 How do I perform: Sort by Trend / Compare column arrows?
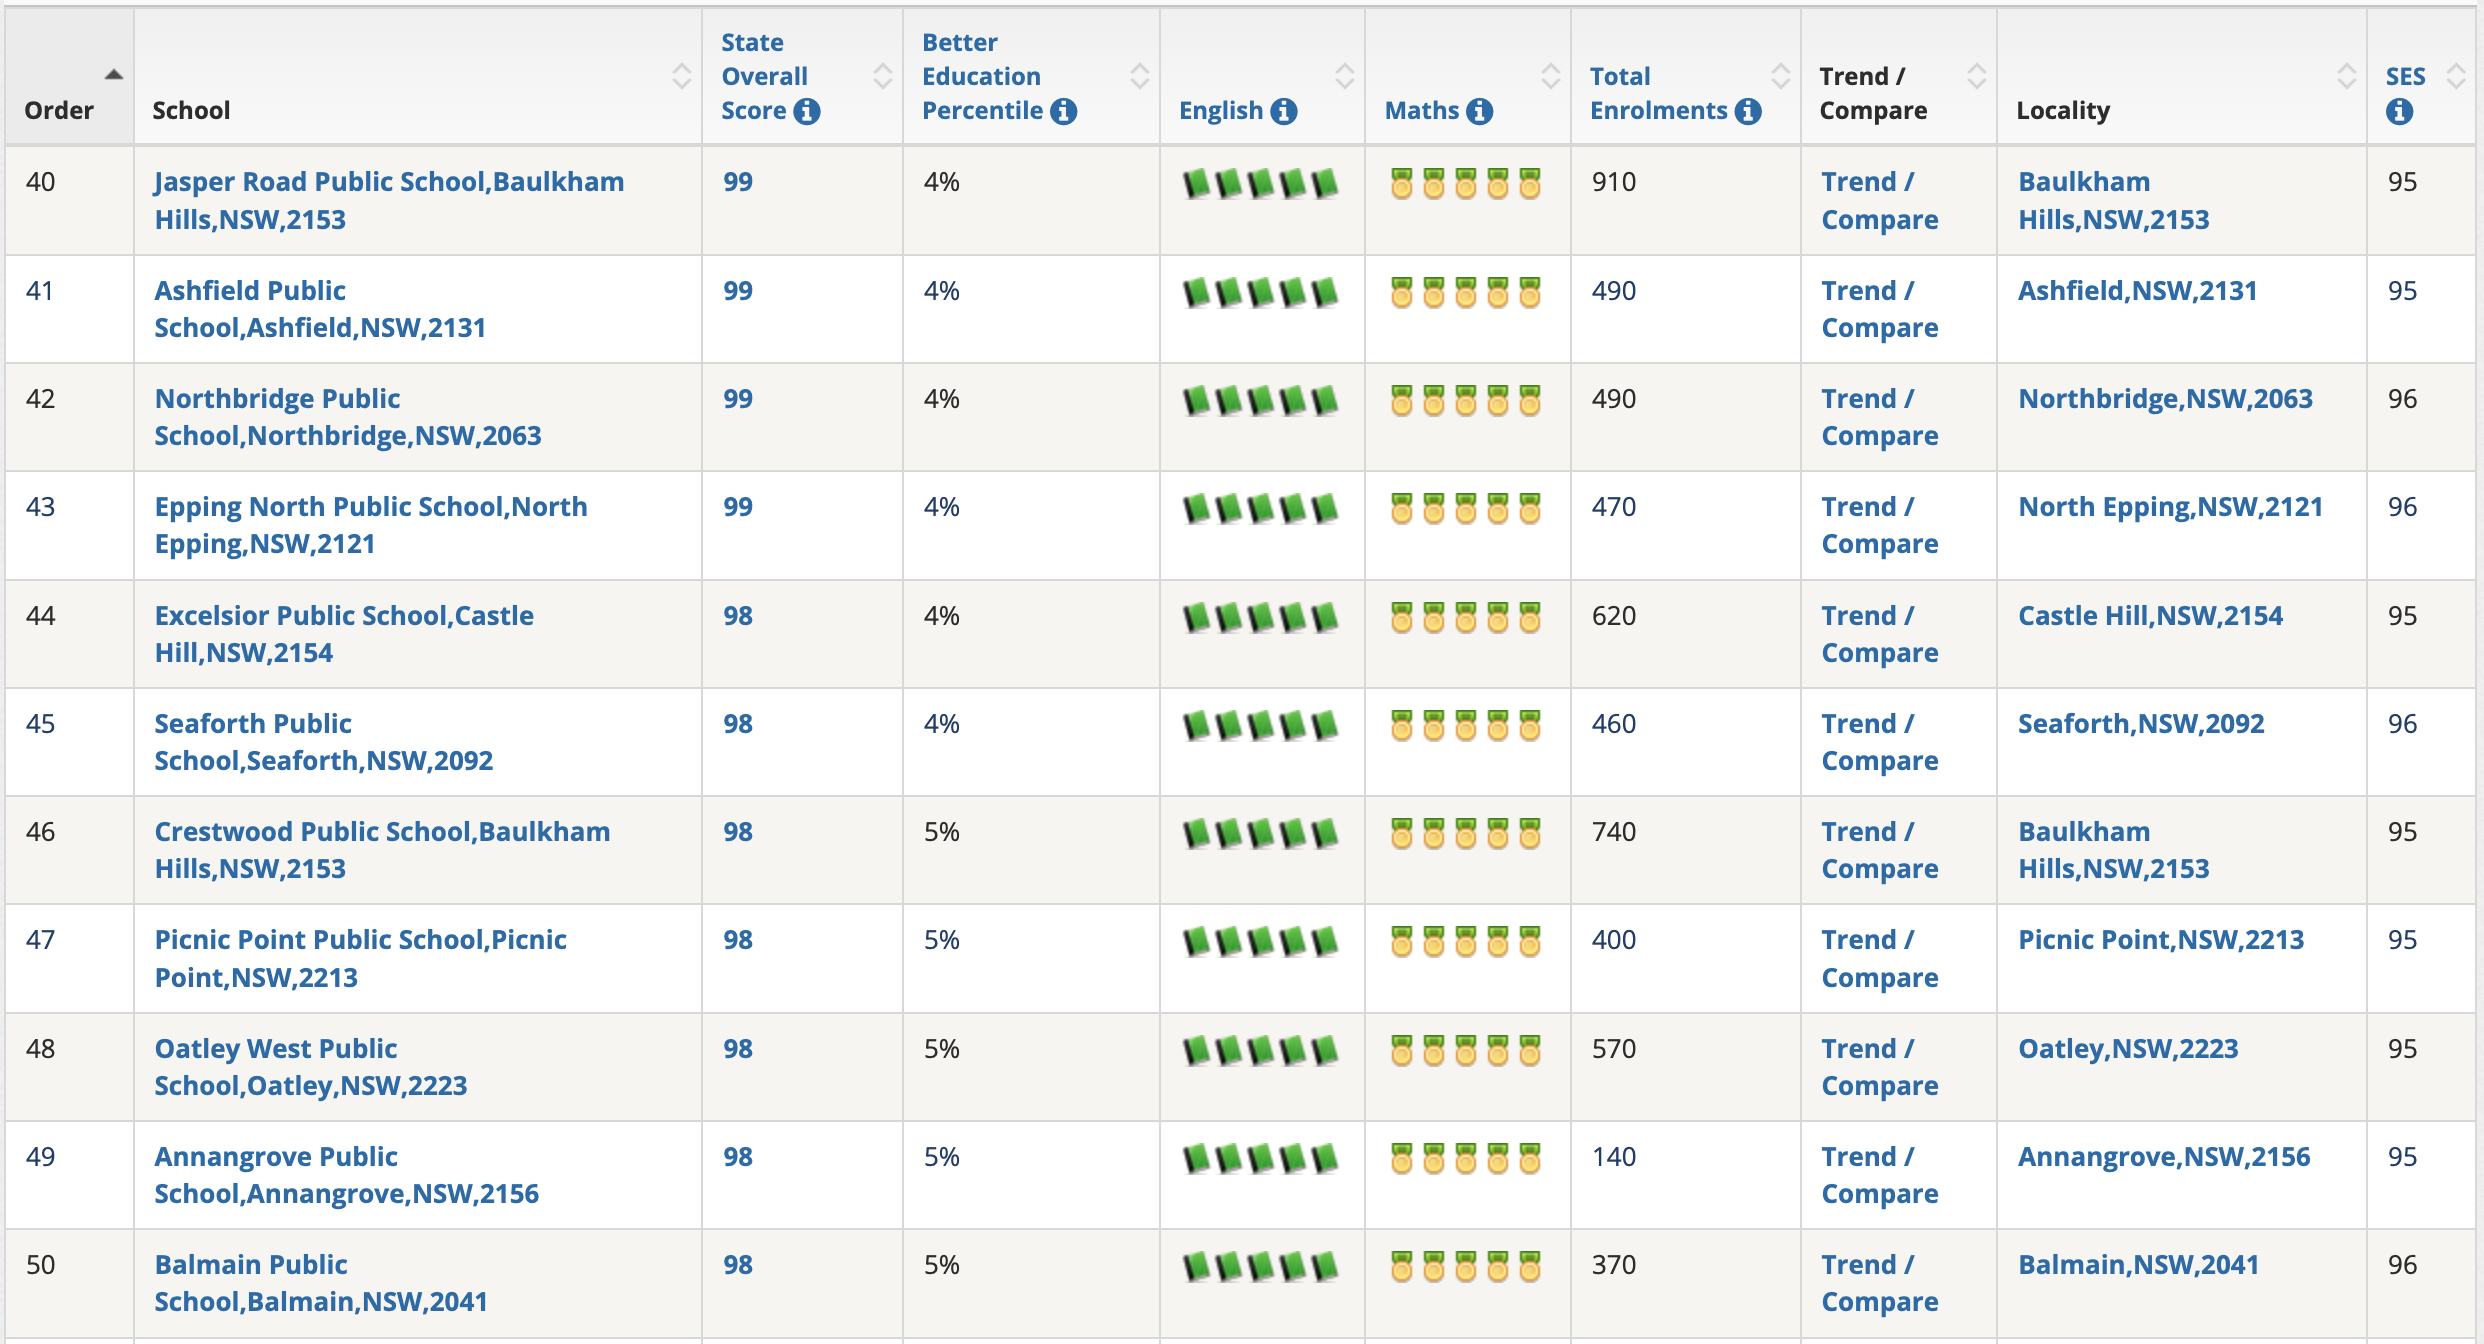point(1976,76)
